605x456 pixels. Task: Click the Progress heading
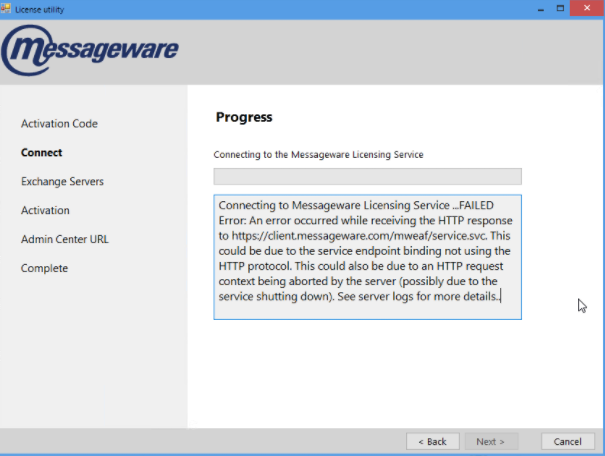click(x=244, y=118)
